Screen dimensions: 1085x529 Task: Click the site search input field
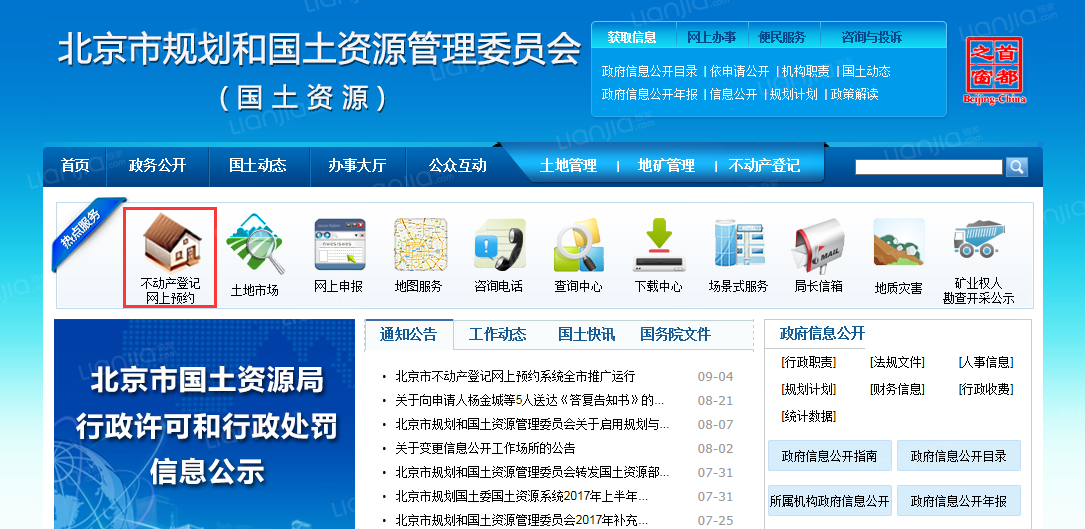[929, 167]
